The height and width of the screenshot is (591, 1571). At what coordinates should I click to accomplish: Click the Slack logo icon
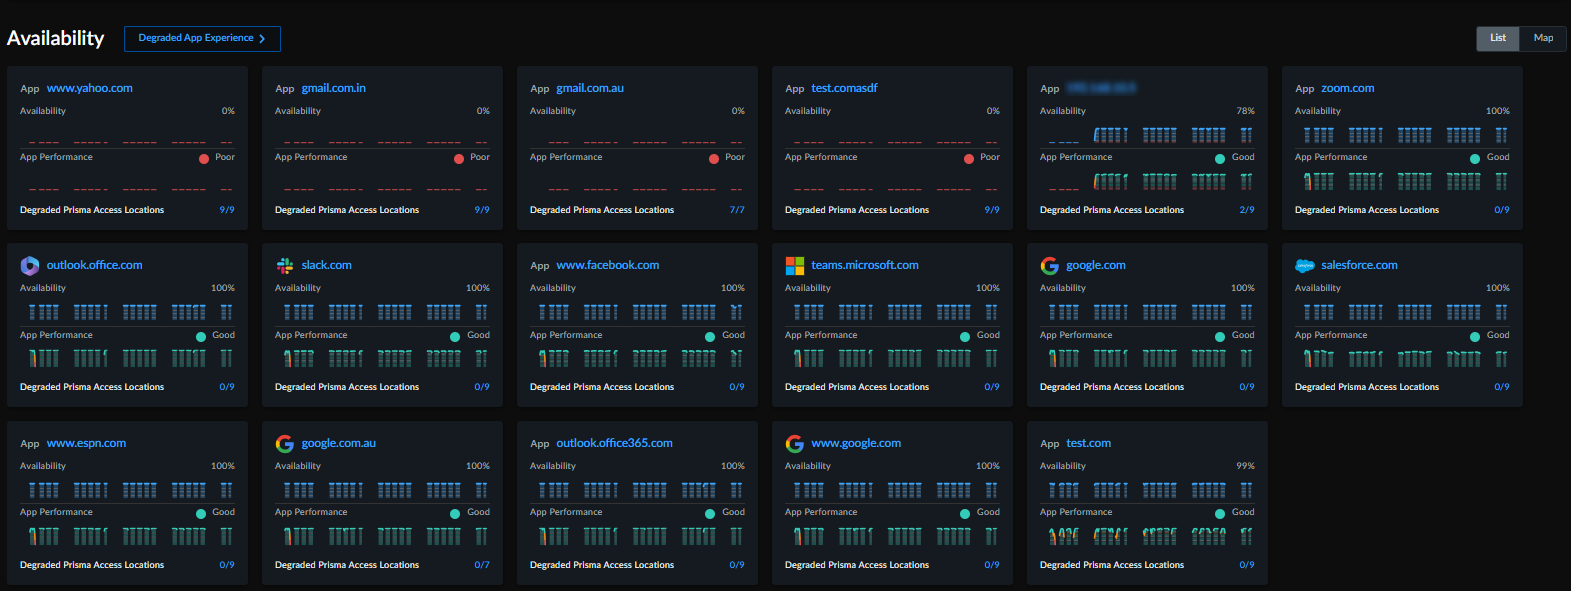285,265
